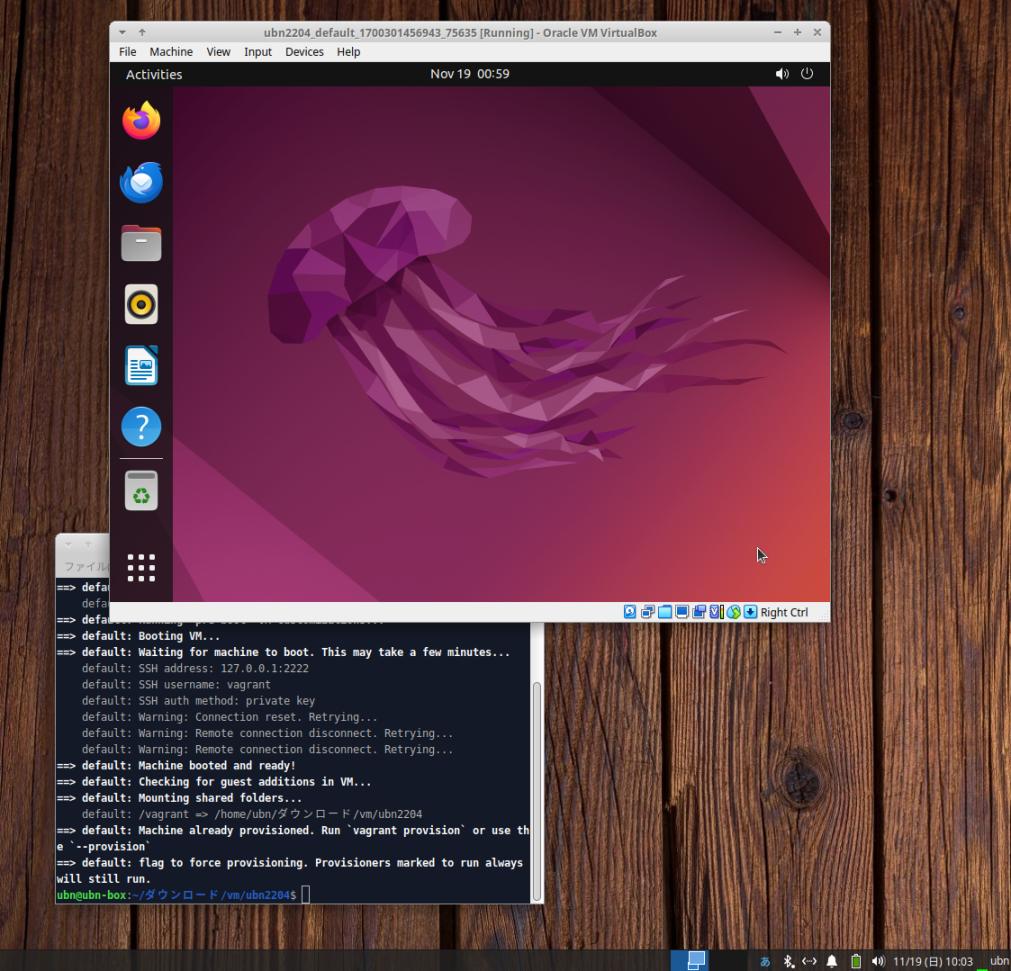This screenshot has width=1011, height=971.
Task: Open the host clock showing 11/19 10:03
Action: click(x=933, y=961)
